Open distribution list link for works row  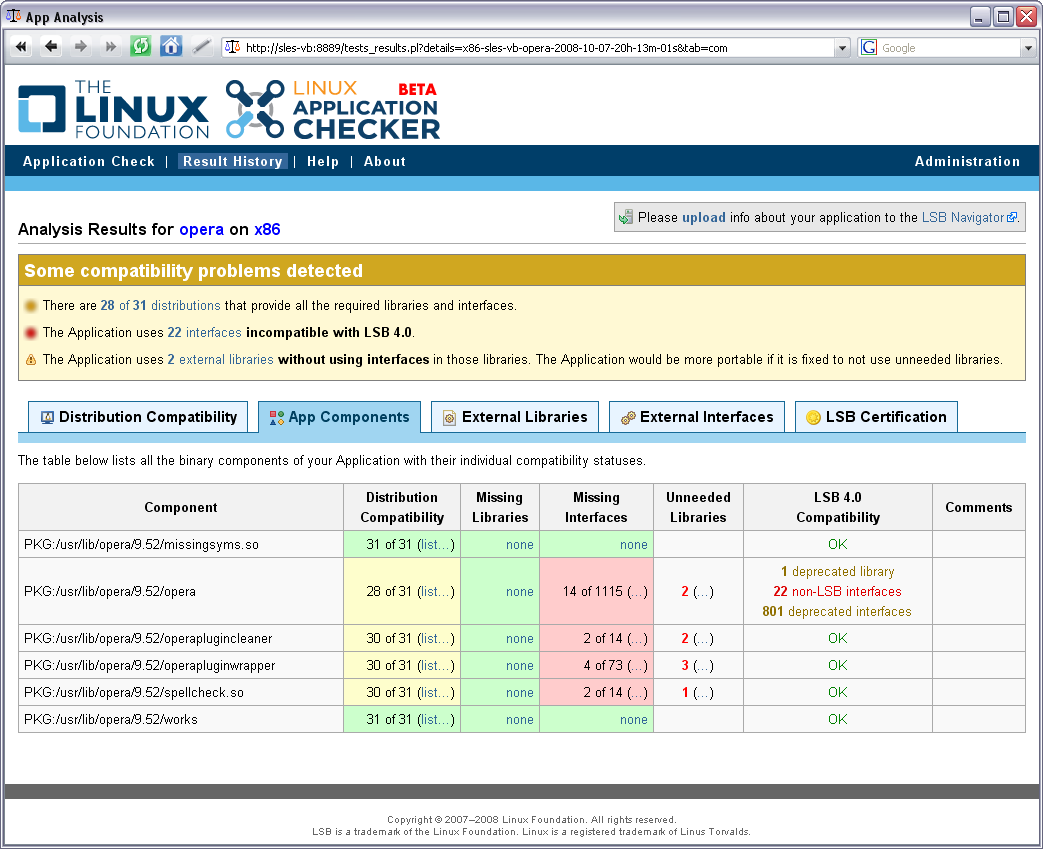pos(436,719)
